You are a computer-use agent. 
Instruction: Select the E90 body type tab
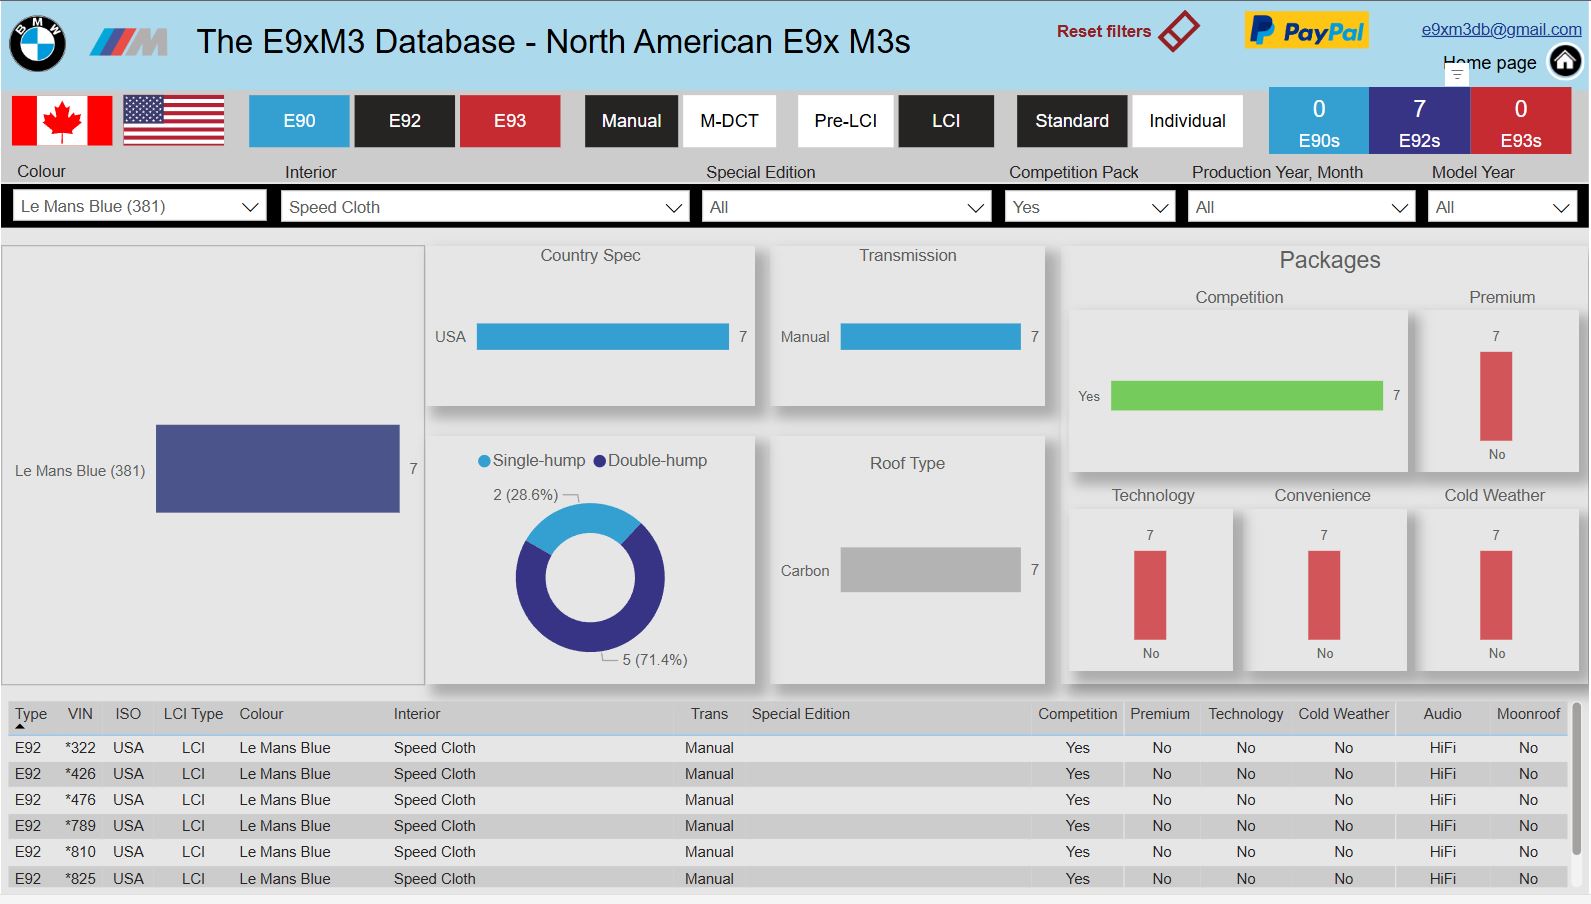tap(299, 121)
